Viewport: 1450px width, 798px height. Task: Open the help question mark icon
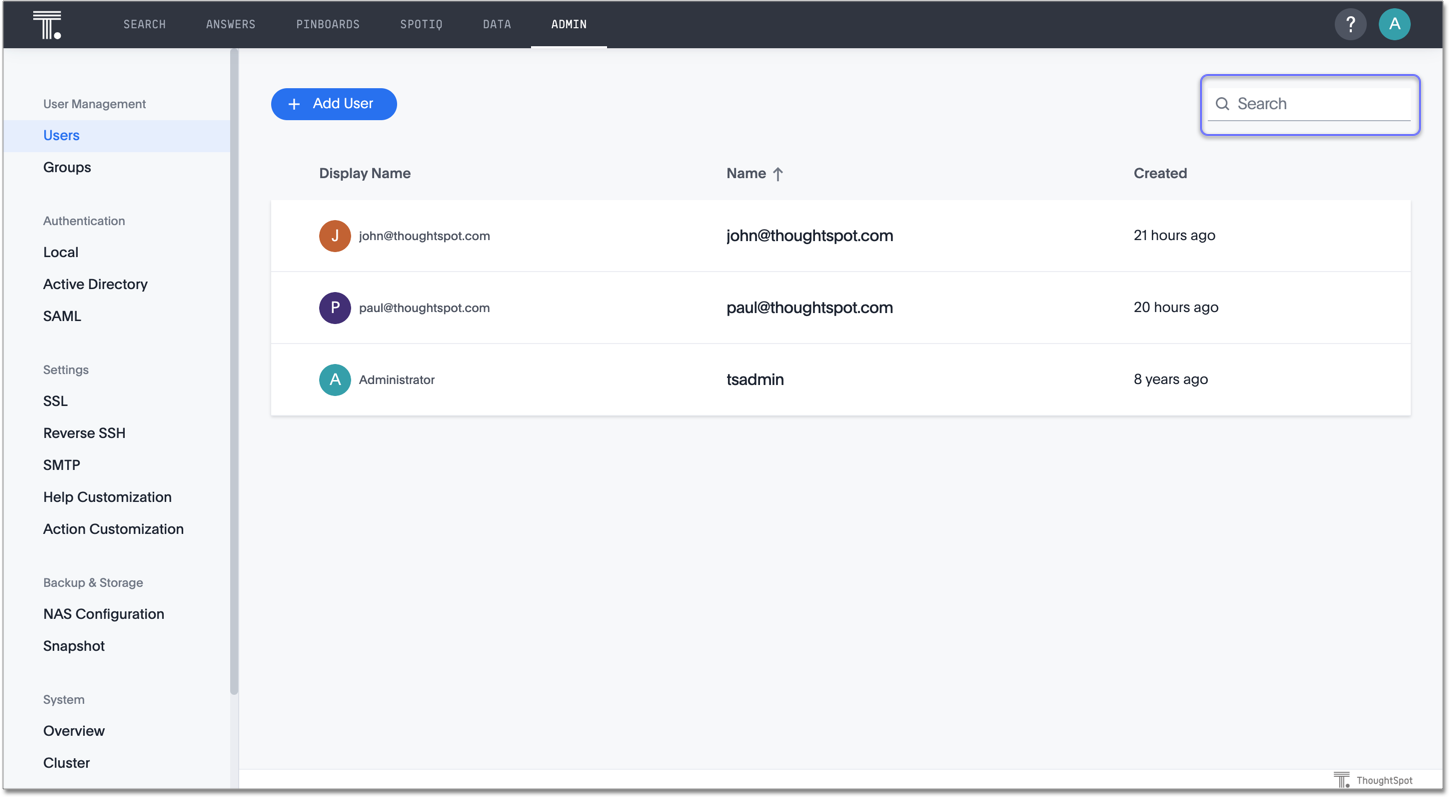(x=1350, y=24)
